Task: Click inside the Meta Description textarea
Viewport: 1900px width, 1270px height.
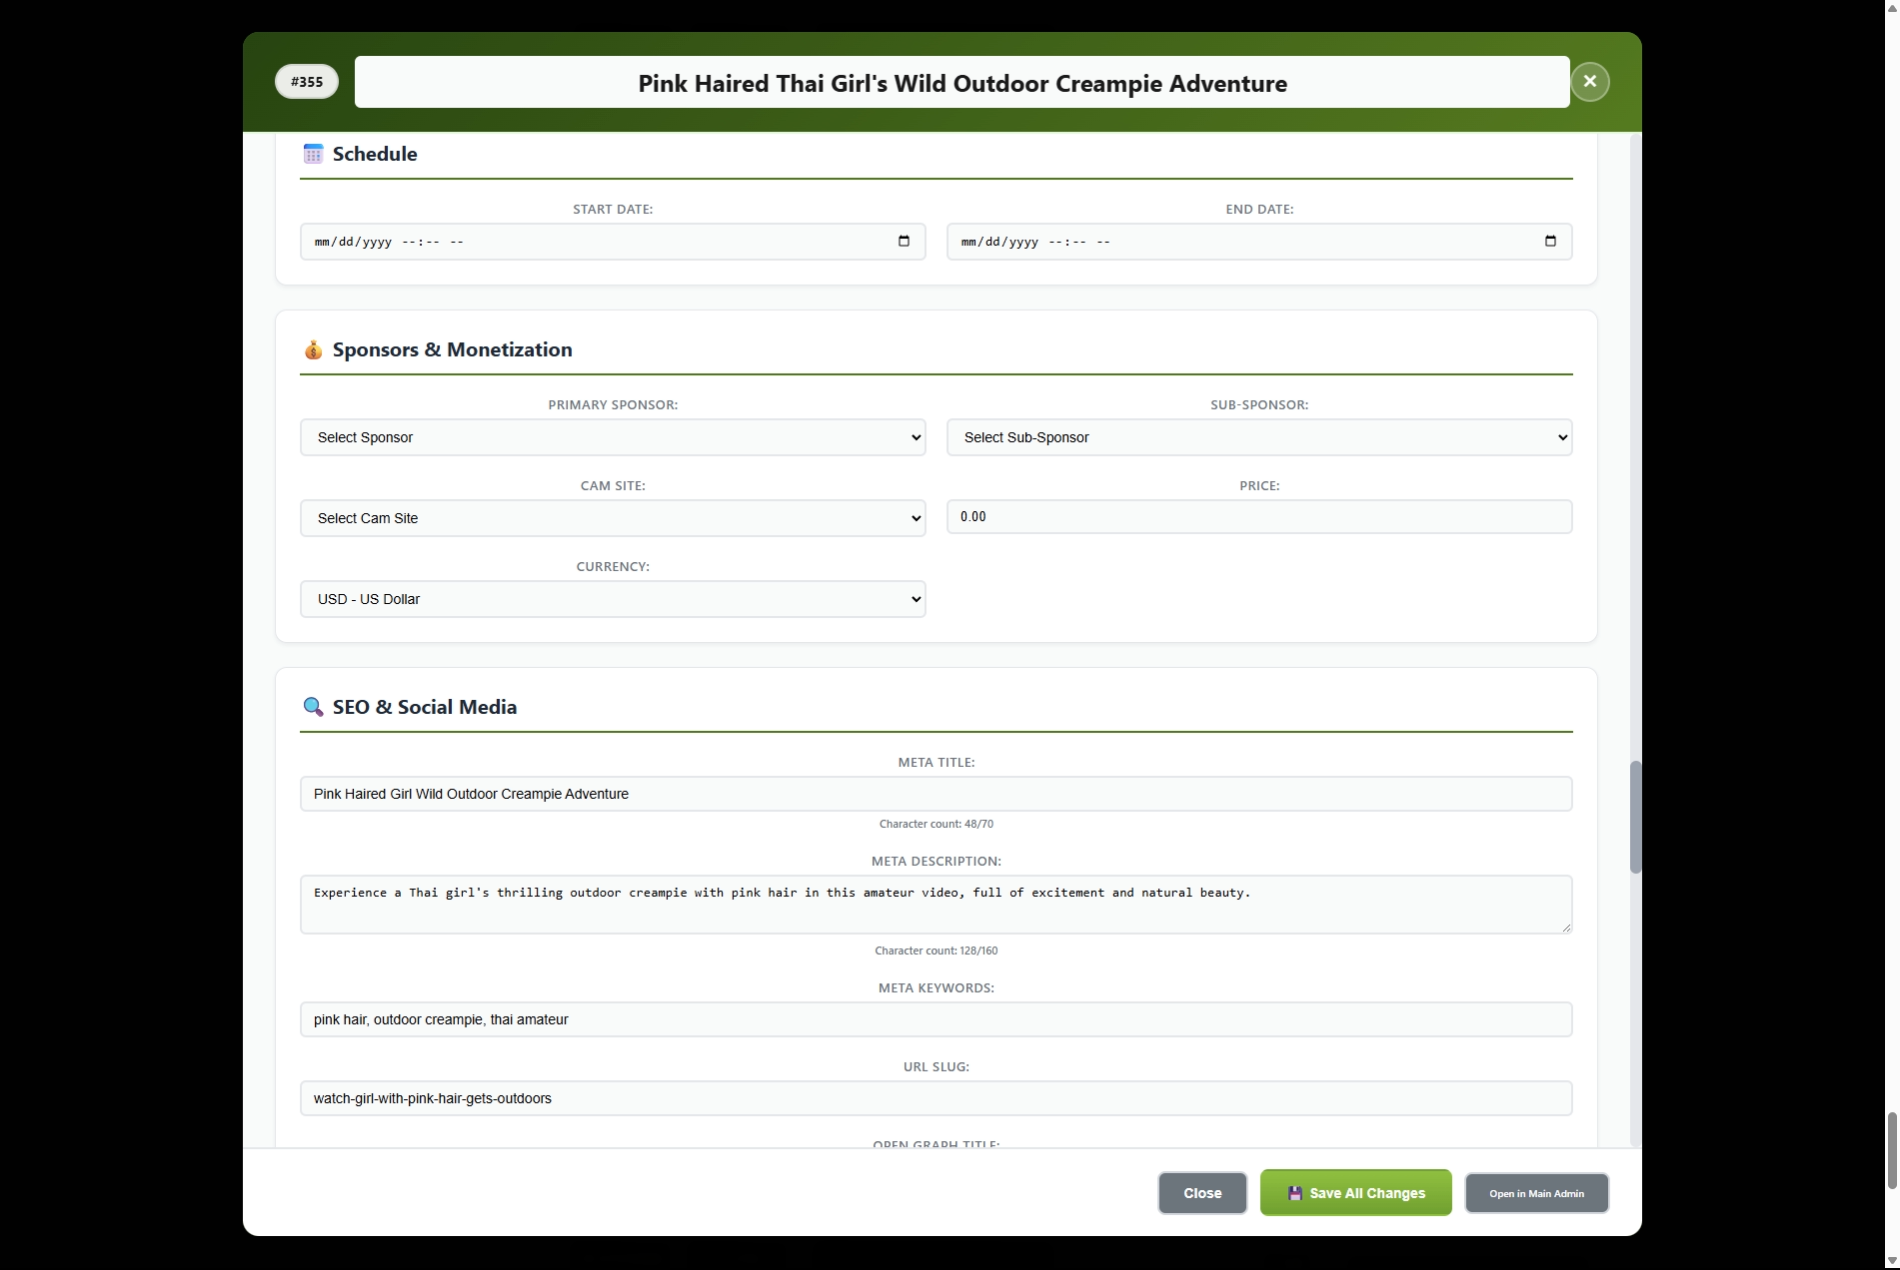Action: [936, 903]
